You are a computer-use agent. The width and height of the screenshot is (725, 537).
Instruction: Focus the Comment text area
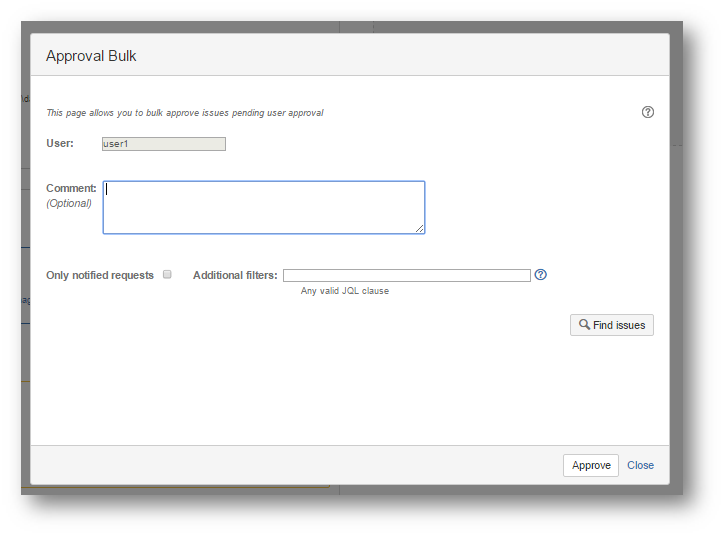pos(264,207)
